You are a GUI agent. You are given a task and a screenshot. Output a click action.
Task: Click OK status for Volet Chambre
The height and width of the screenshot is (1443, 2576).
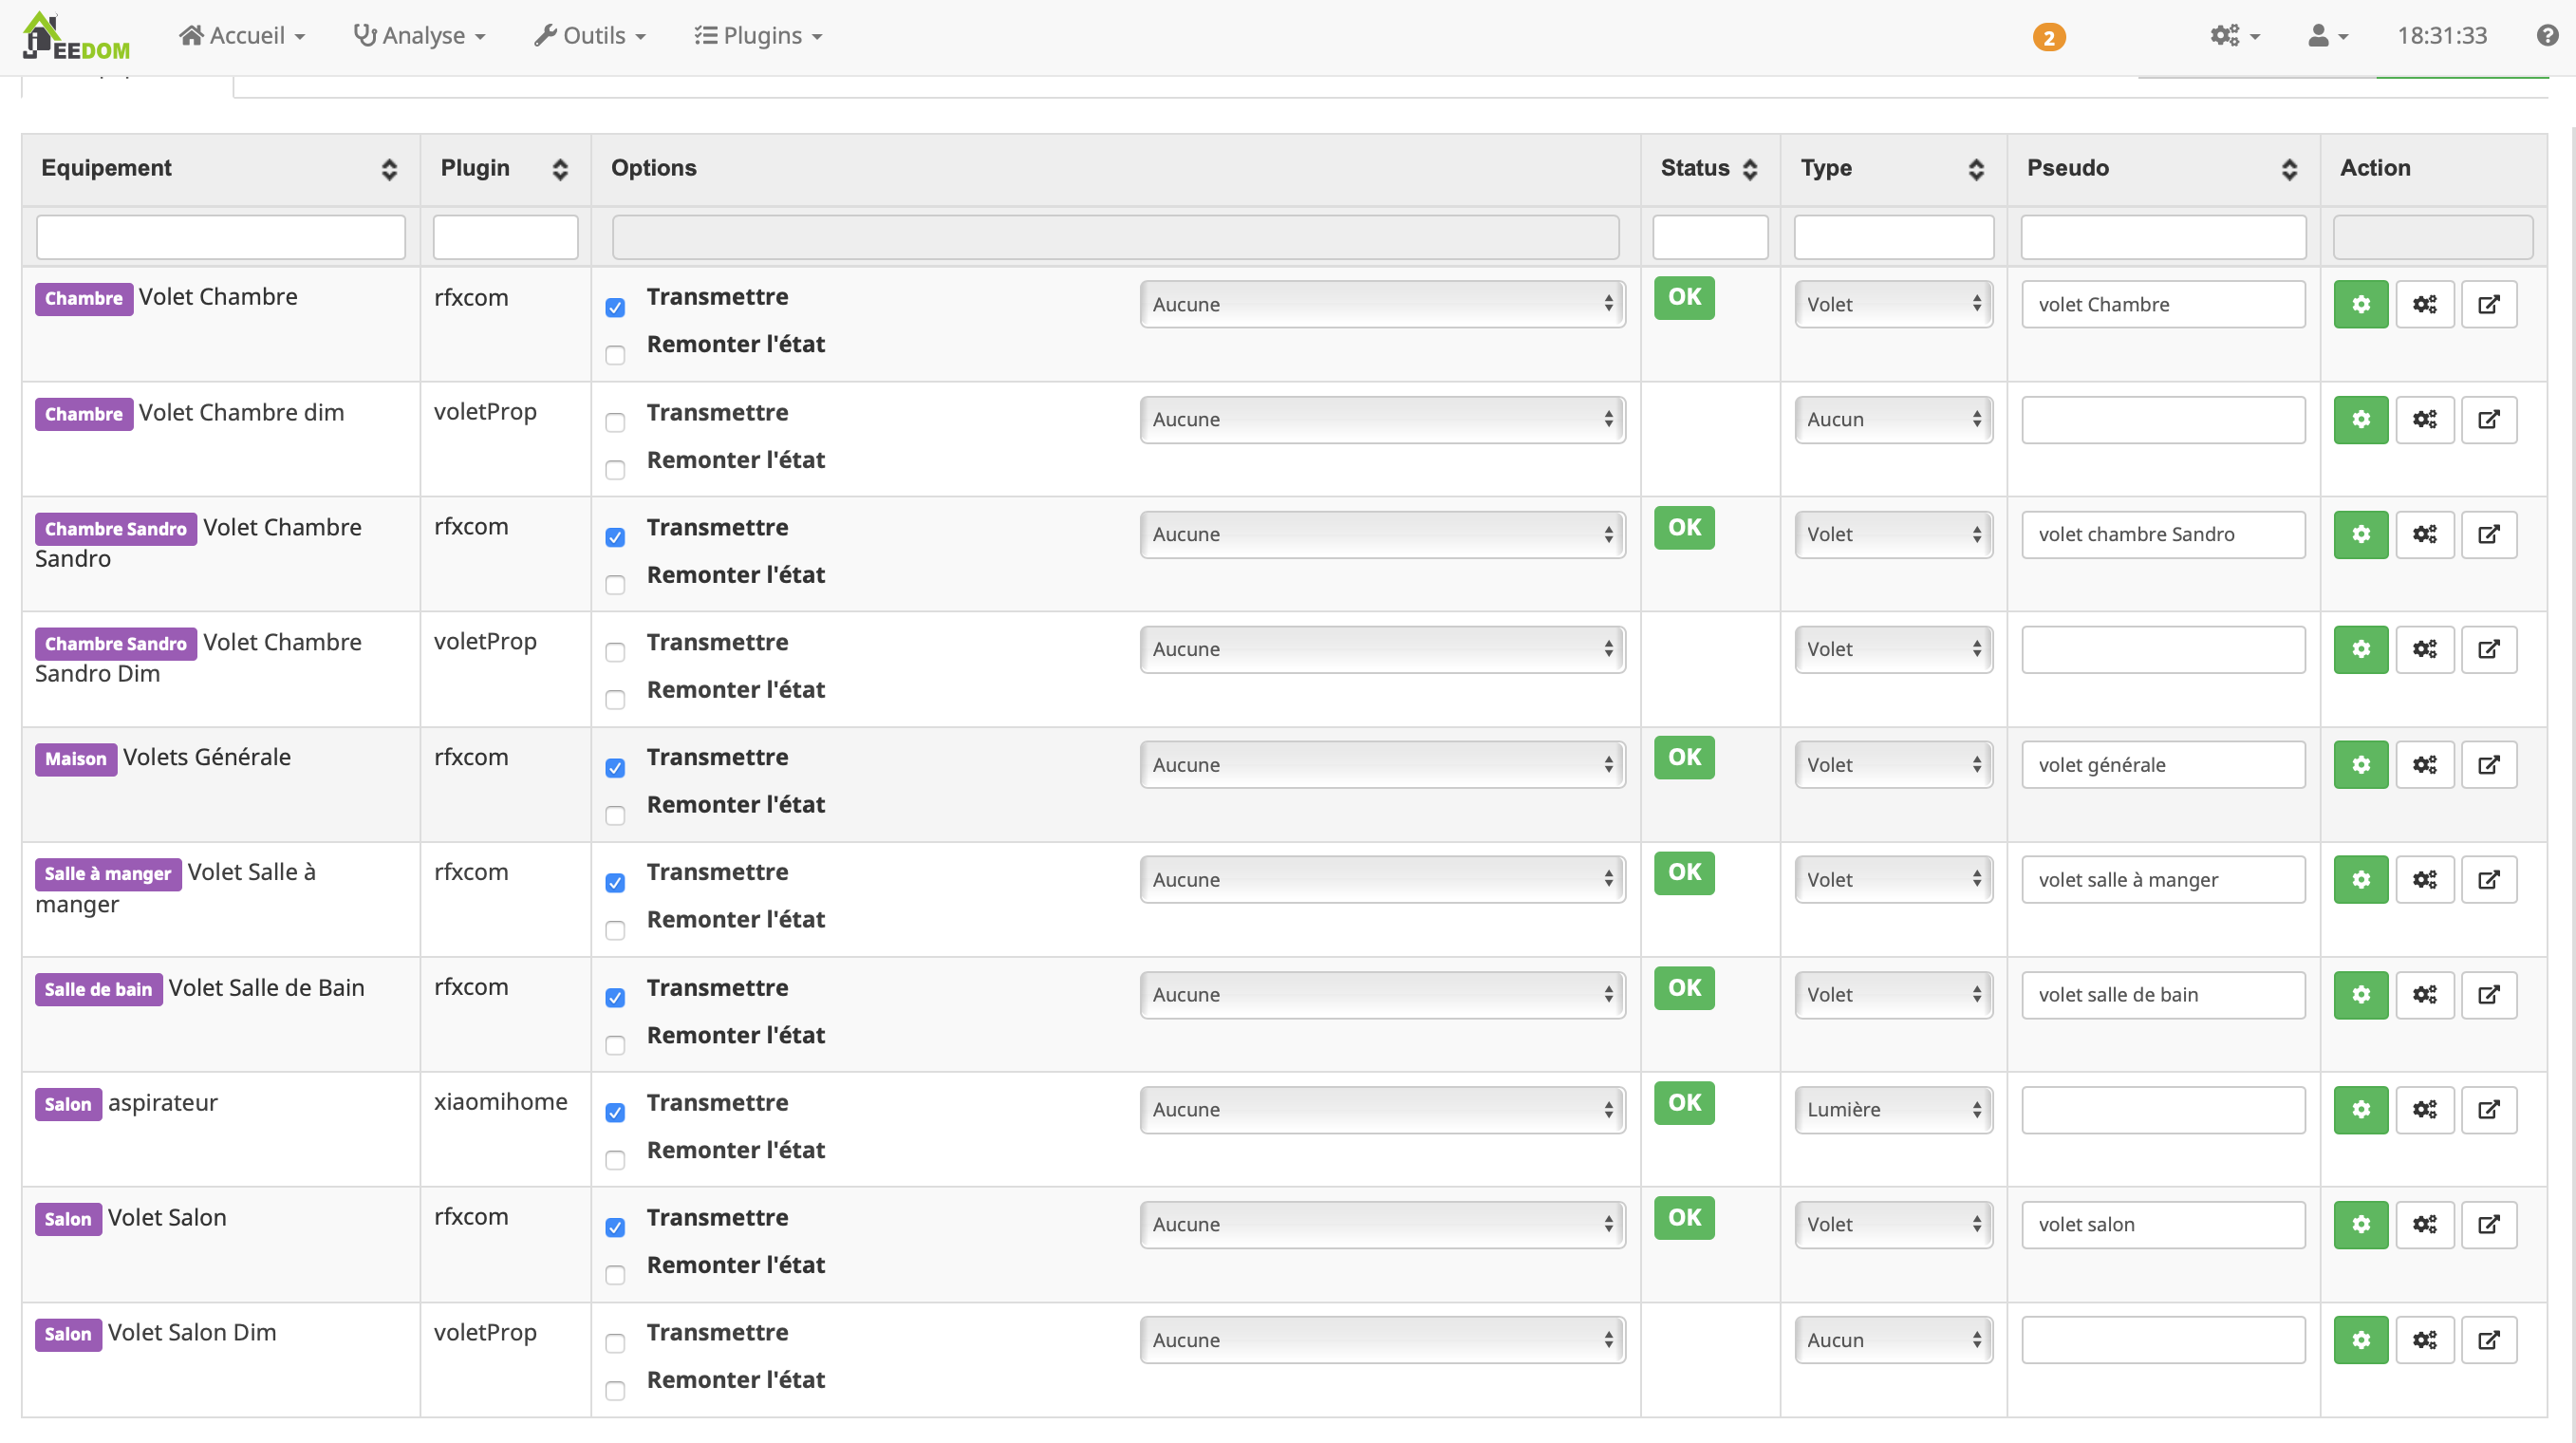tap(1684, 297)
